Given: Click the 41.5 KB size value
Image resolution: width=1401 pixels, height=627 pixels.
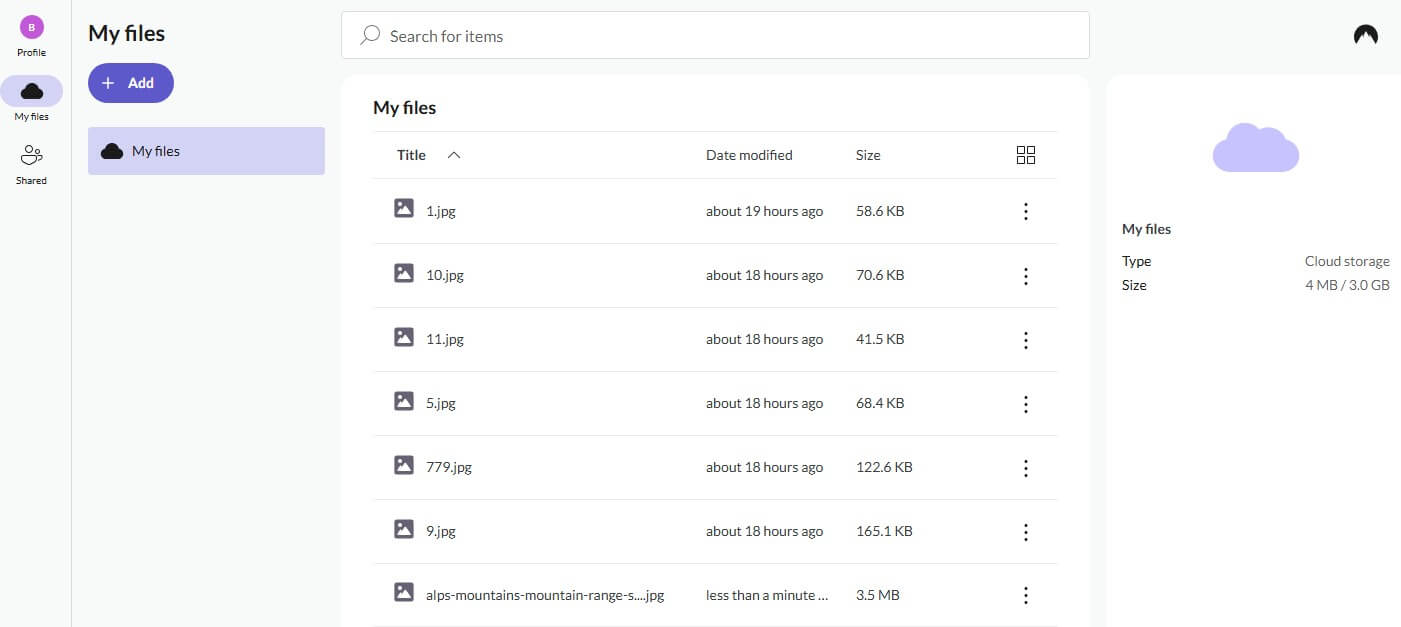Looking at the screenshot, I should [880, 339].
